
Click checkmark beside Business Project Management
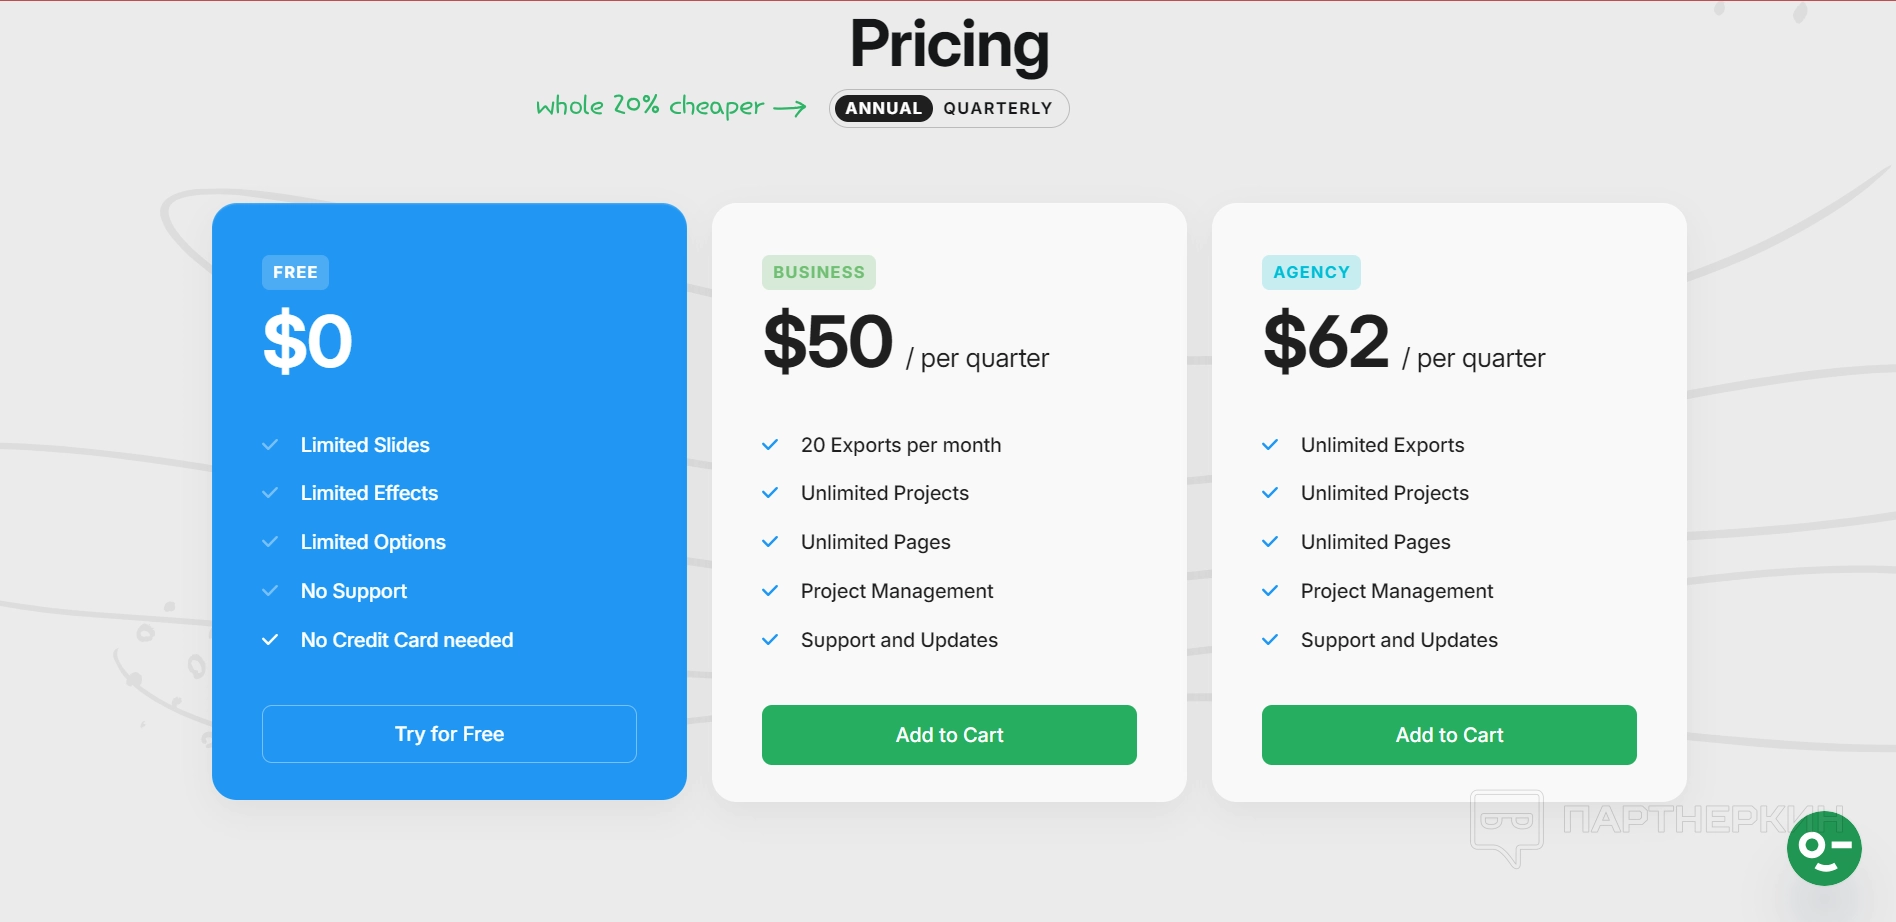coord(770,591)
